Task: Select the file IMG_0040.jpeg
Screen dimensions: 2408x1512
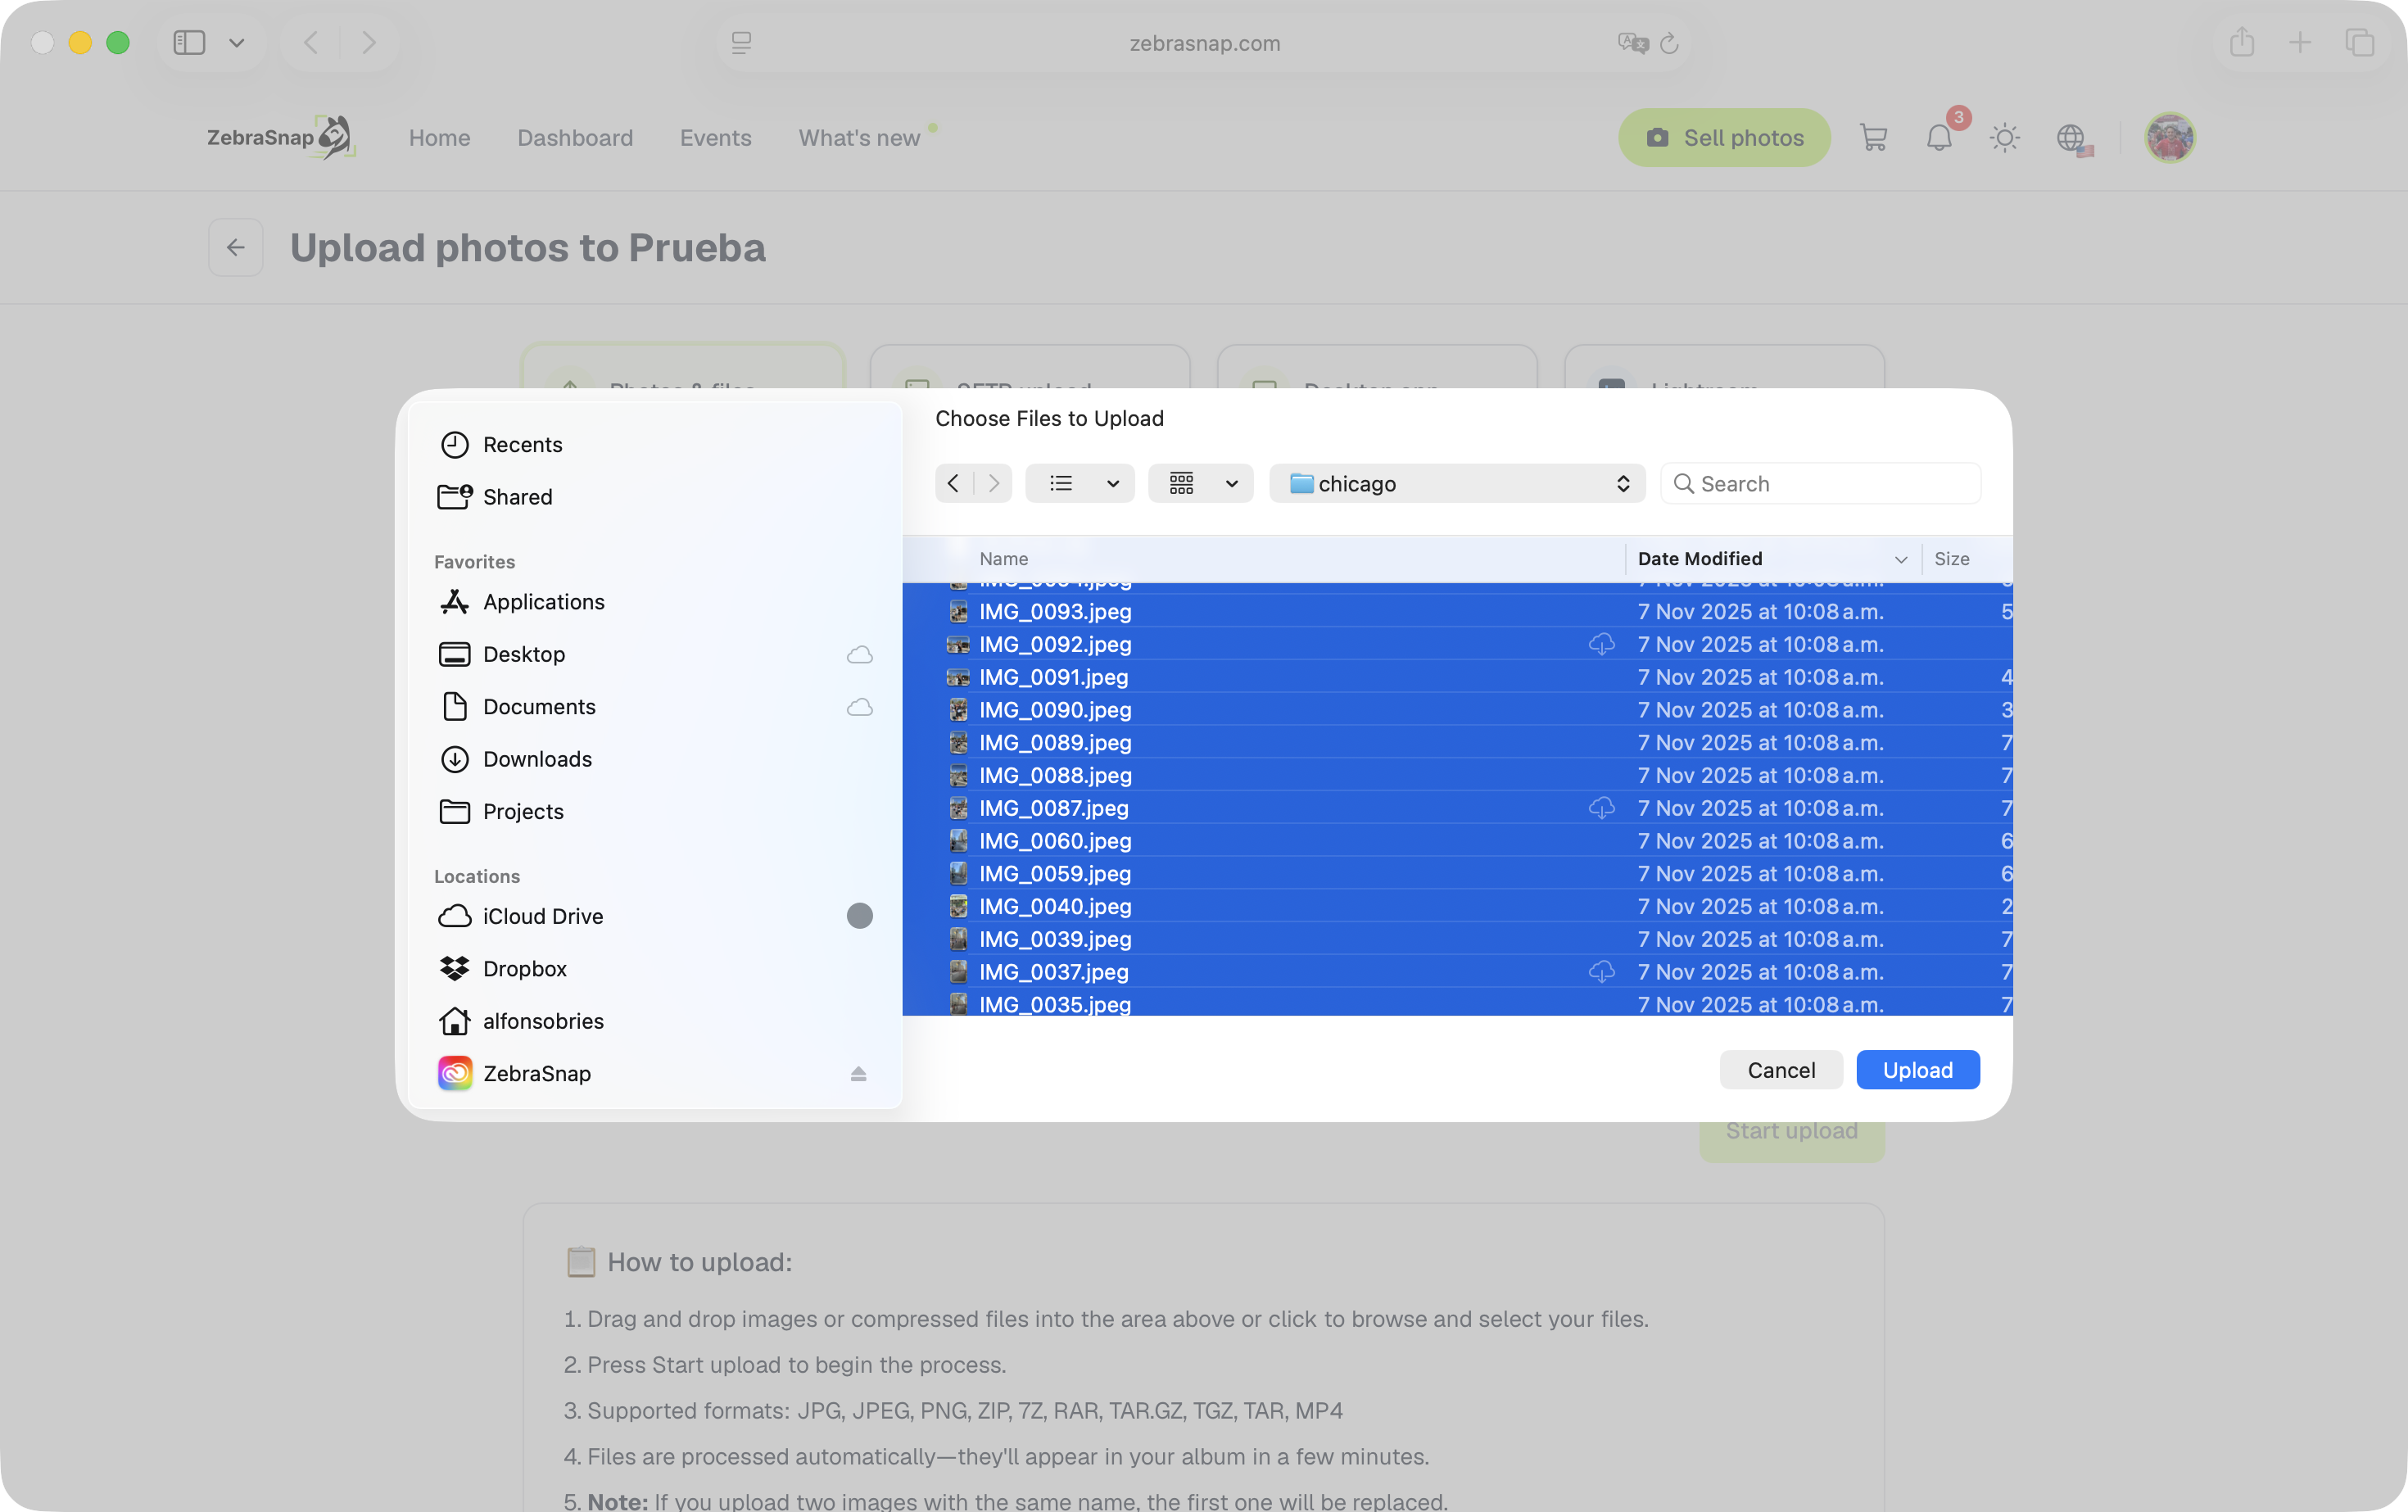Action: pyautogui.click(x=1457, y=907)
